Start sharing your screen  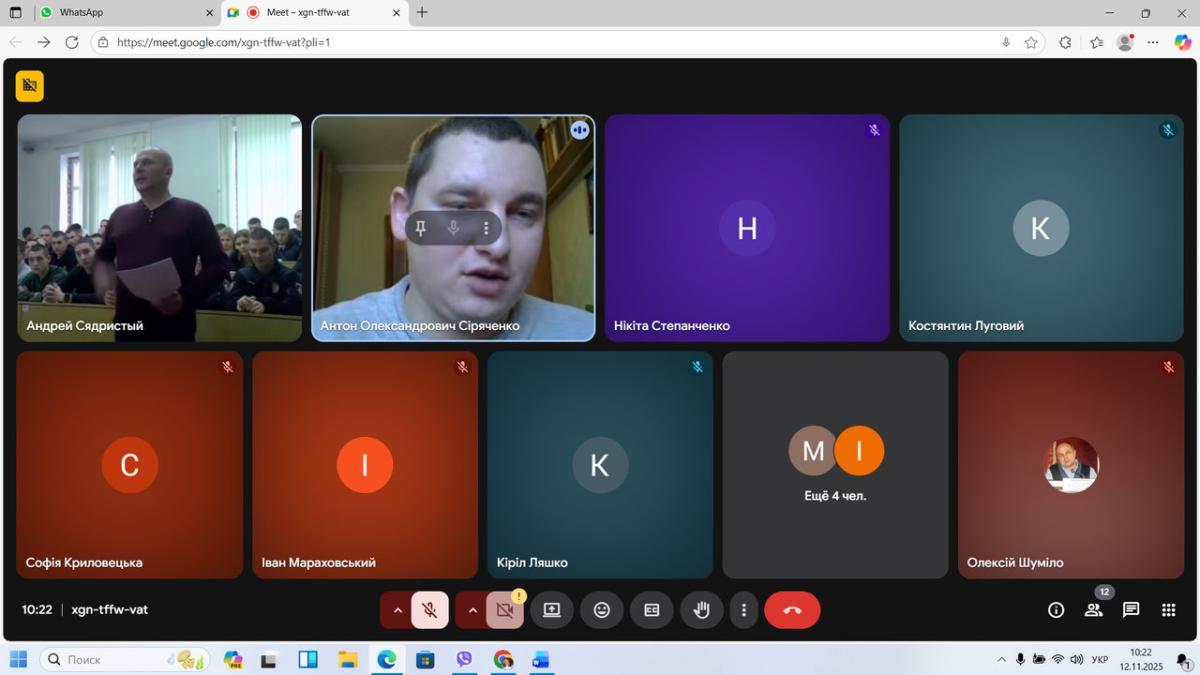pos(552,610)
